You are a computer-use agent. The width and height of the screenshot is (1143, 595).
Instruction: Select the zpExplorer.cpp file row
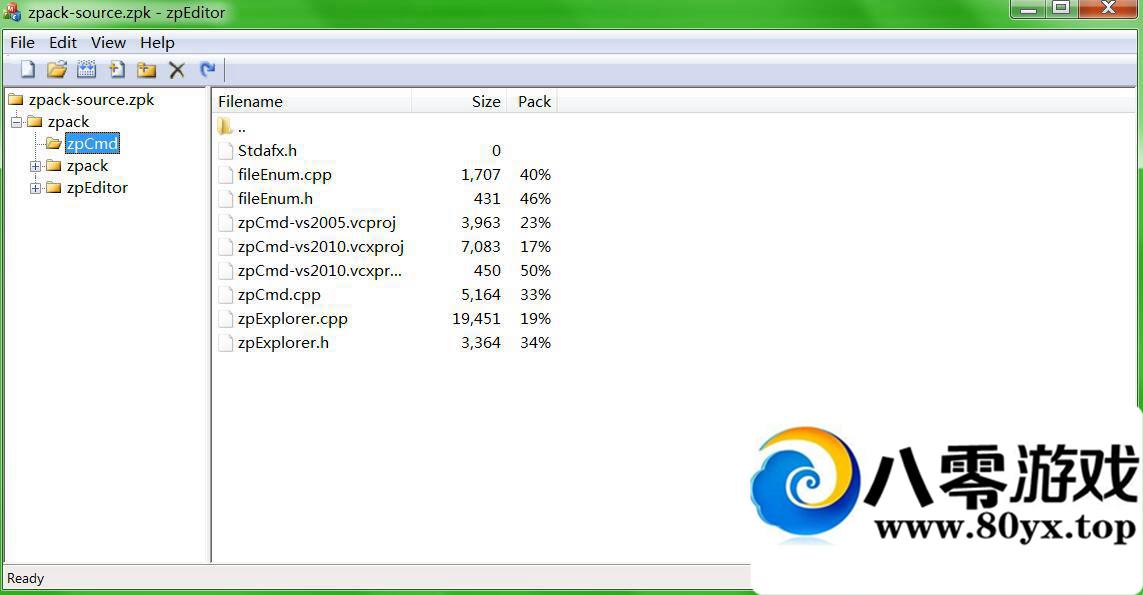(292, 319)
